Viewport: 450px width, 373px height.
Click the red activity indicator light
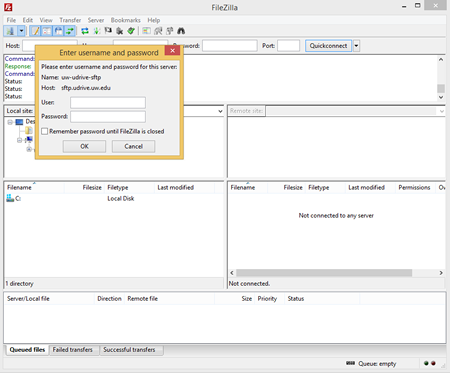[433, 363]
